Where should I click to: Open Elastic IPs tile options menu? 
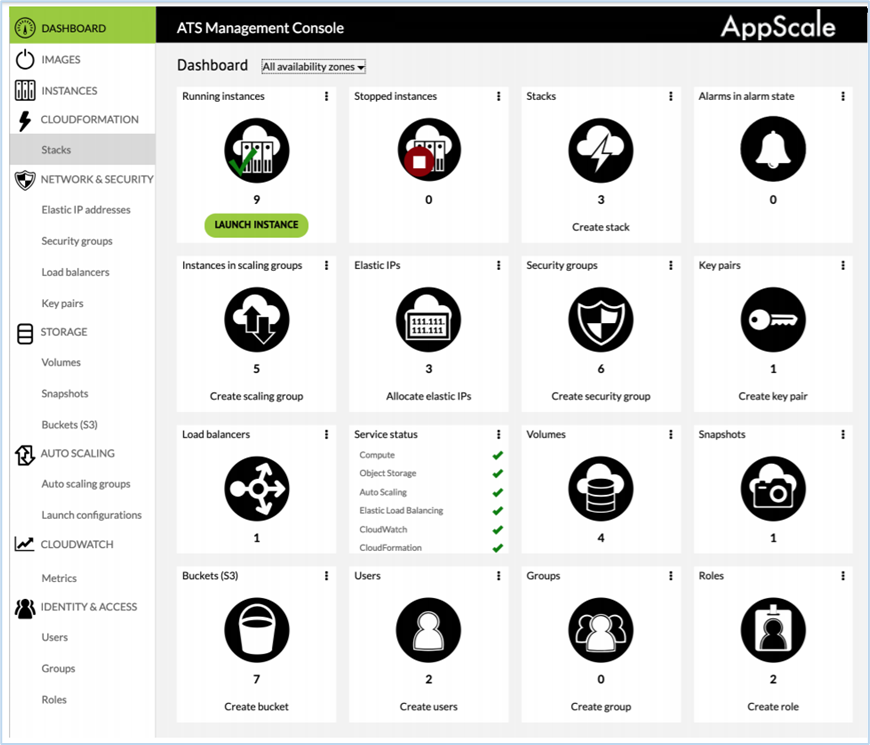498,265
